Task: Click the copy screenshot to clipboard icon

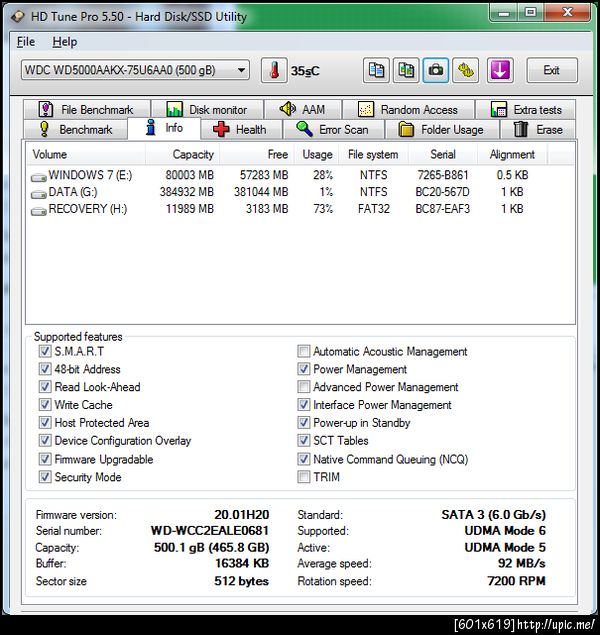Action: tap(406, 70)
